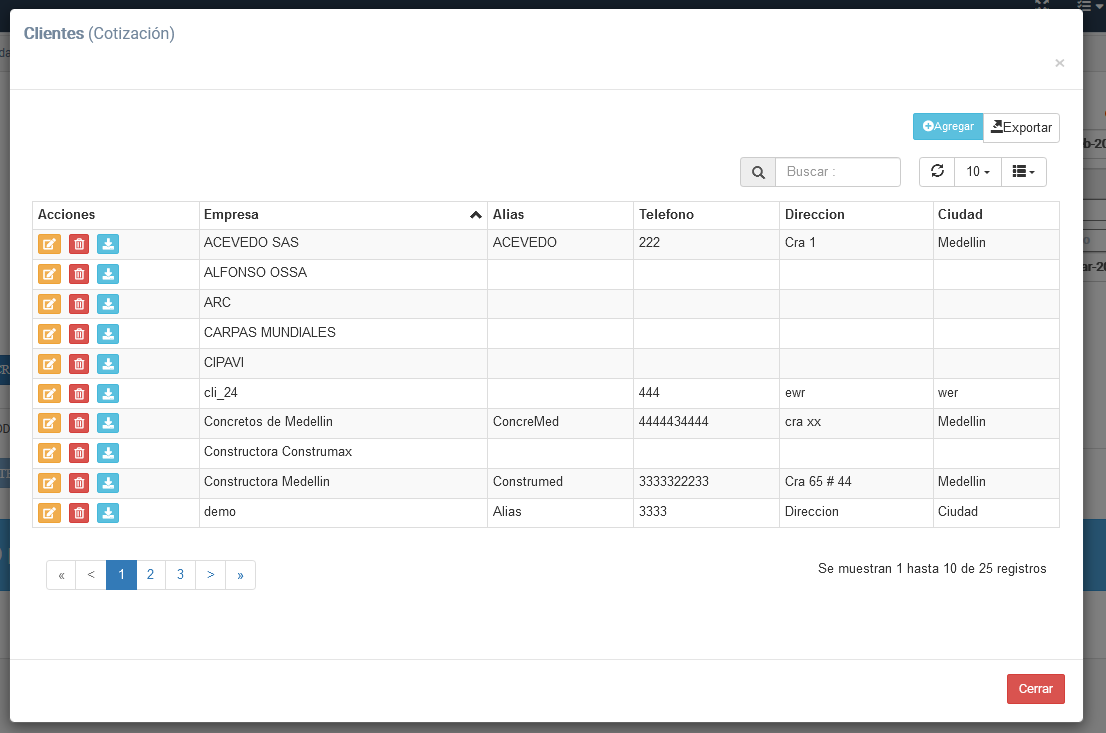Image resolution: width=1106 pixels, height=733 pixels.
Task: Click trash icon for cli_24 row
Action: click(79, 394)
